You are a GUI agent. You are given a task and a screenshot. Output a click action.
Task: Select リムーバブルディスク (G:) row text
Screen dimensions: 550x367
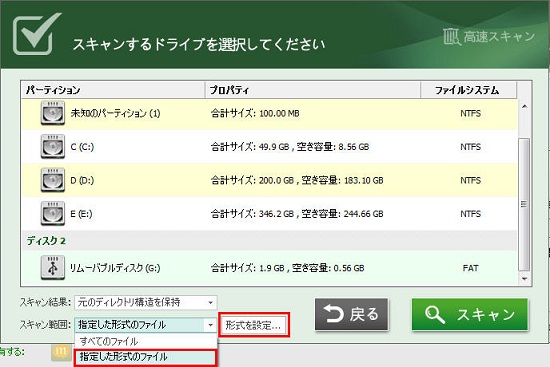pos(115,268)
